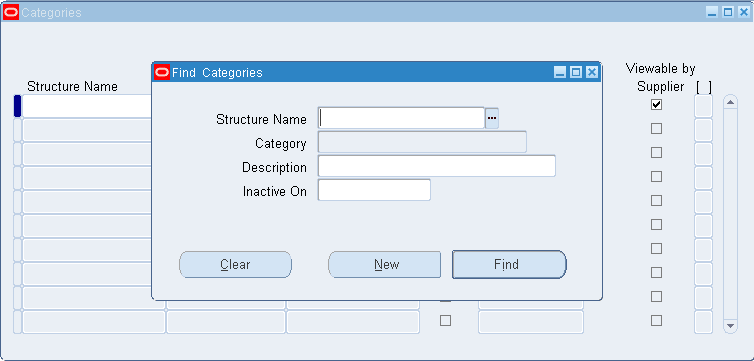
Task: Minimize the main Categories window
Action: (x=712, y=12)
